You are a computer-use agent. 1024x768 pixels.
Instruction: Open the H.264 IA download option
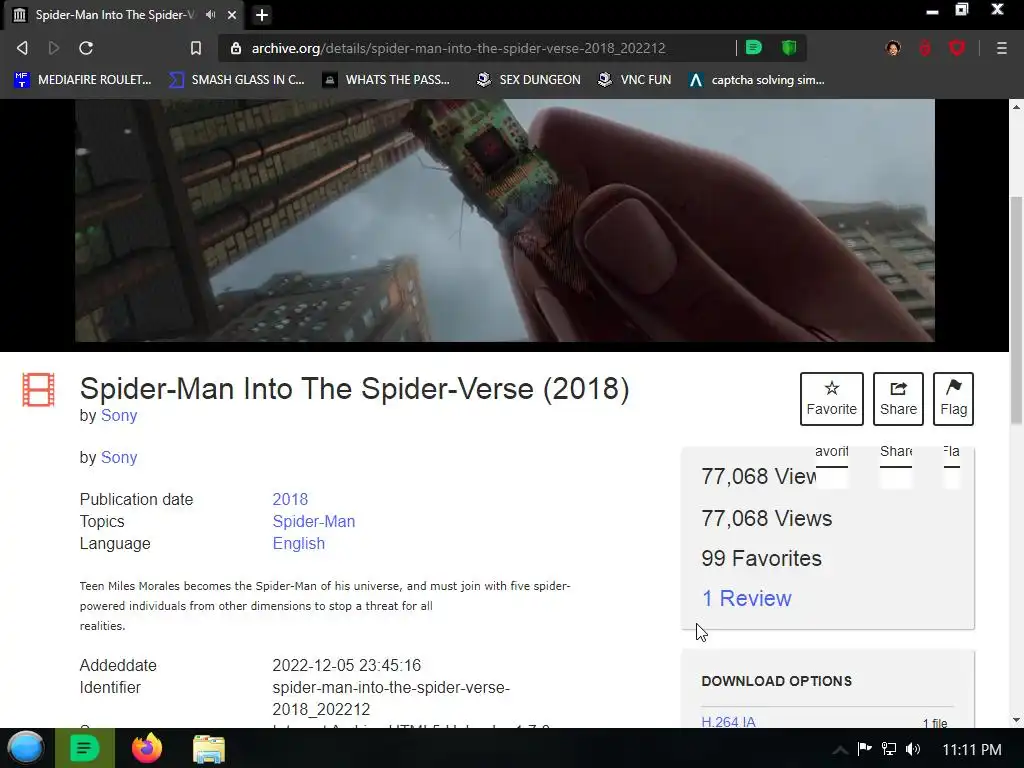(728, 722)
